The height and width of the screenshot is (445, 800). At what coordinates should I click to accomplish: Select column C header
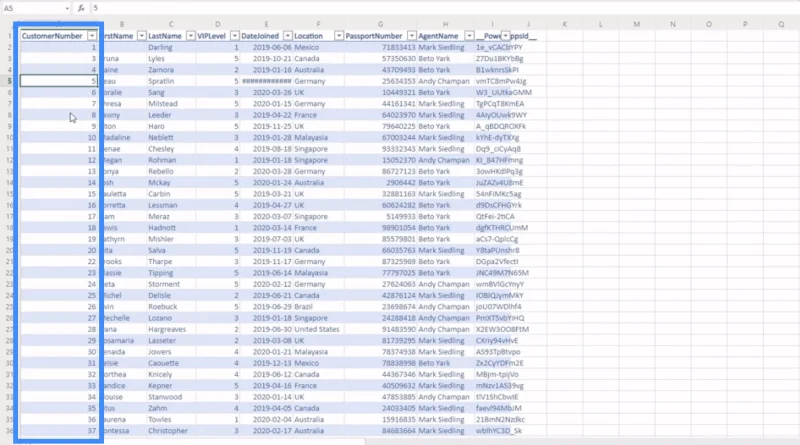pyautogui.click(x=171, y=24)
